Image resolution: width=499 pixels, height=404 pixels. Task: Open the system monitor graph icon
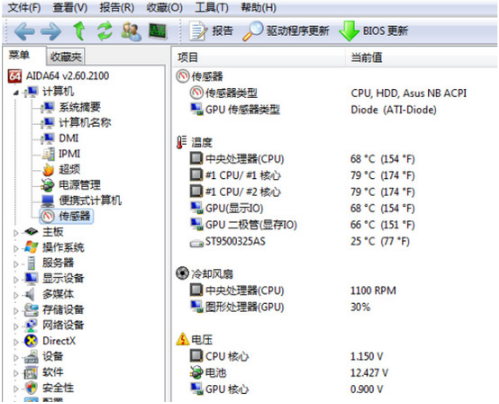click(157, 31)
